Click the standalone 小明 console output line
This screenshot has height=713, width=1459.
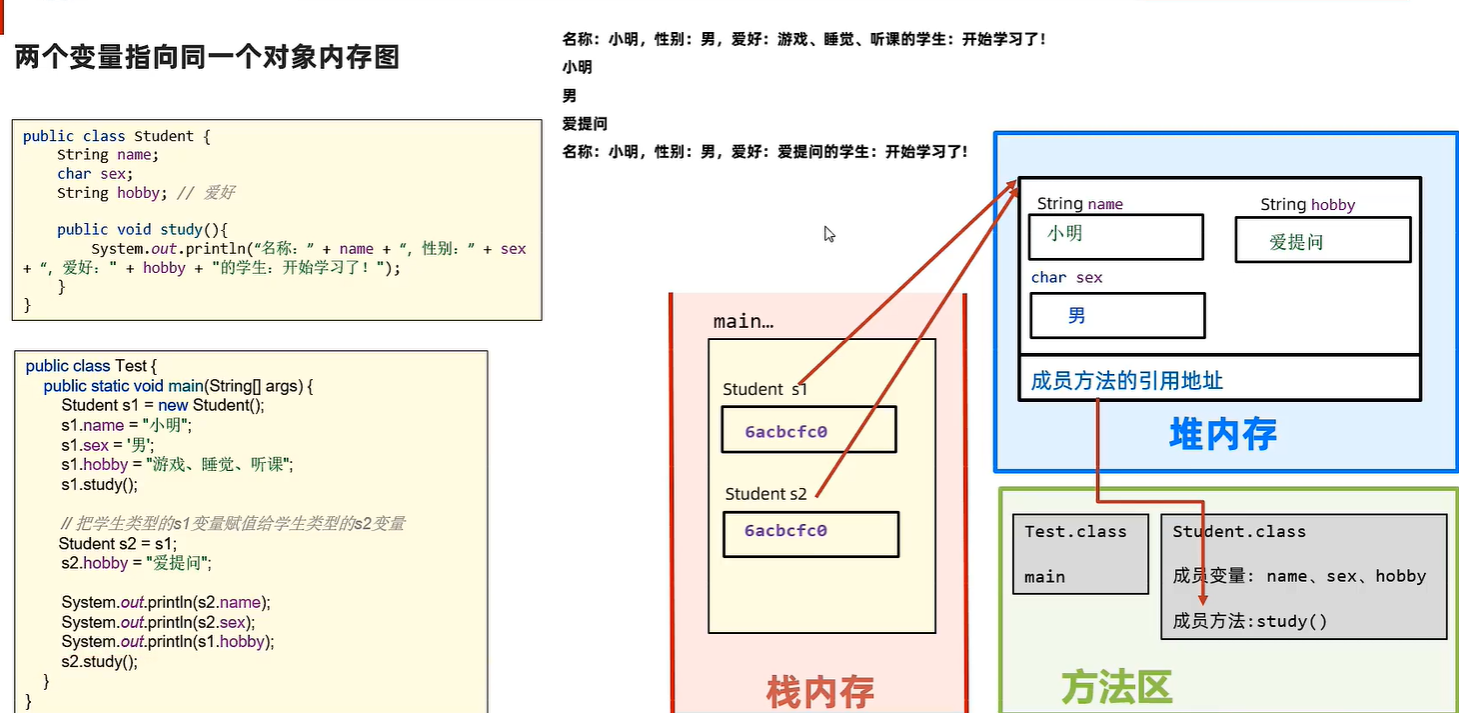577,67
